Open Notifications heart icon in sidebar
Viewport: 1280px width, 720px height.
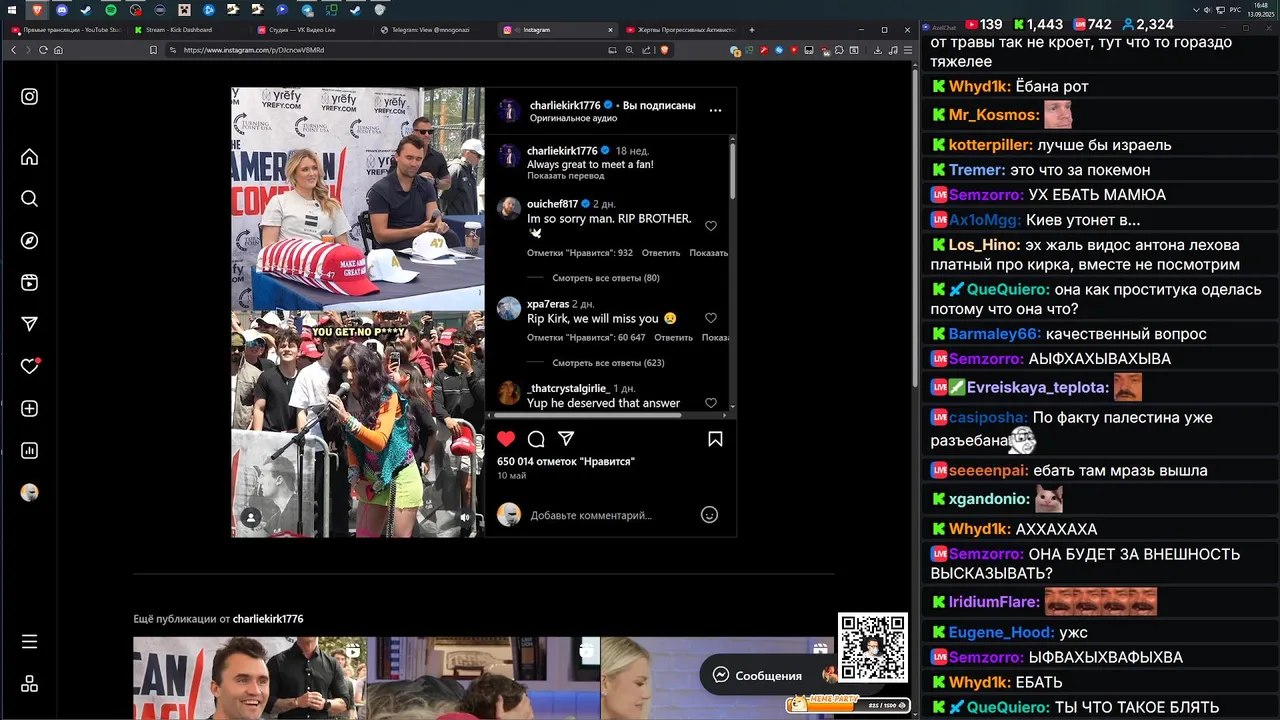(x=29, y=366)
